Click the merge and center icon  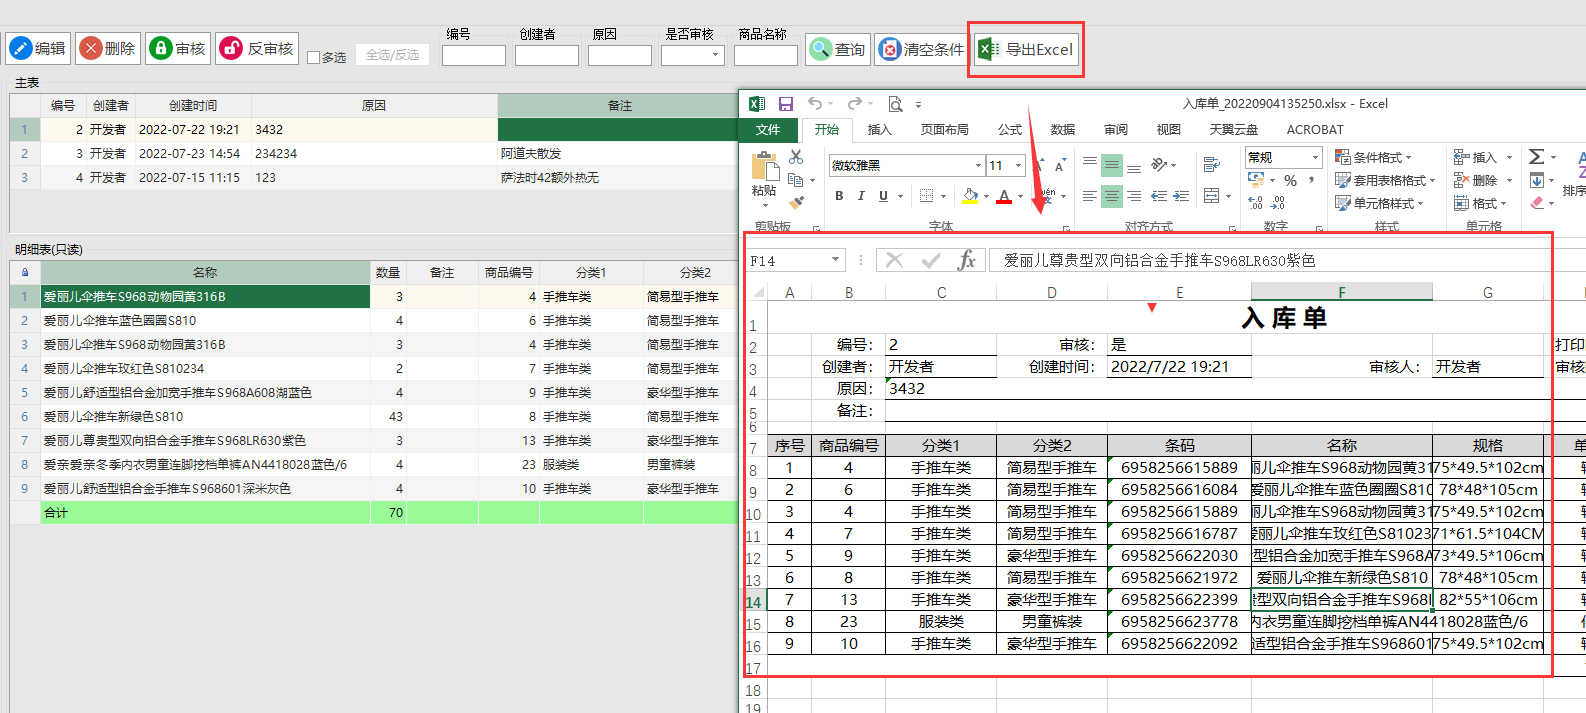click(x=1212, y=197)
